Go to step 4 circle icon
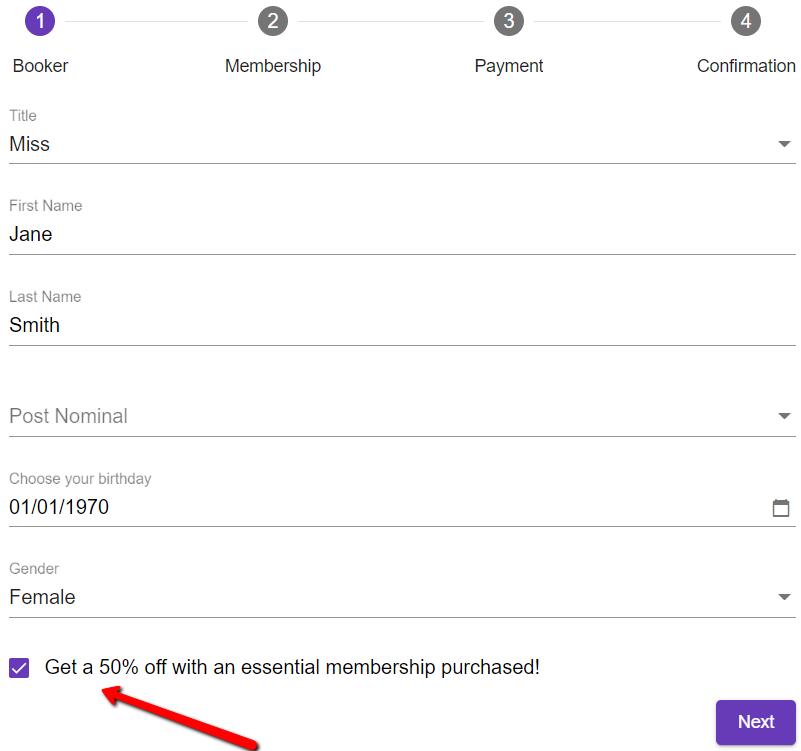 coord(746,21)
